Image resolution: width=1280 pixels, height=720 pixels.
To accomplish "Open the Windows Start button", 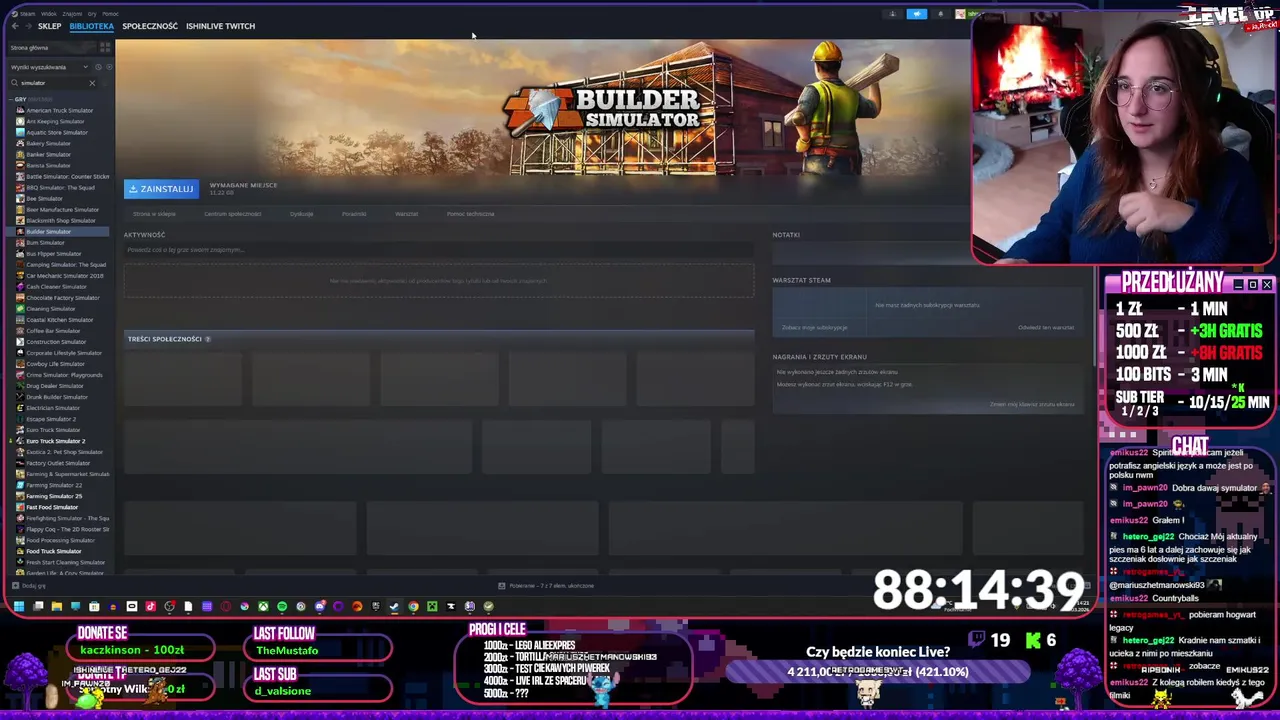I will (19, 606).
